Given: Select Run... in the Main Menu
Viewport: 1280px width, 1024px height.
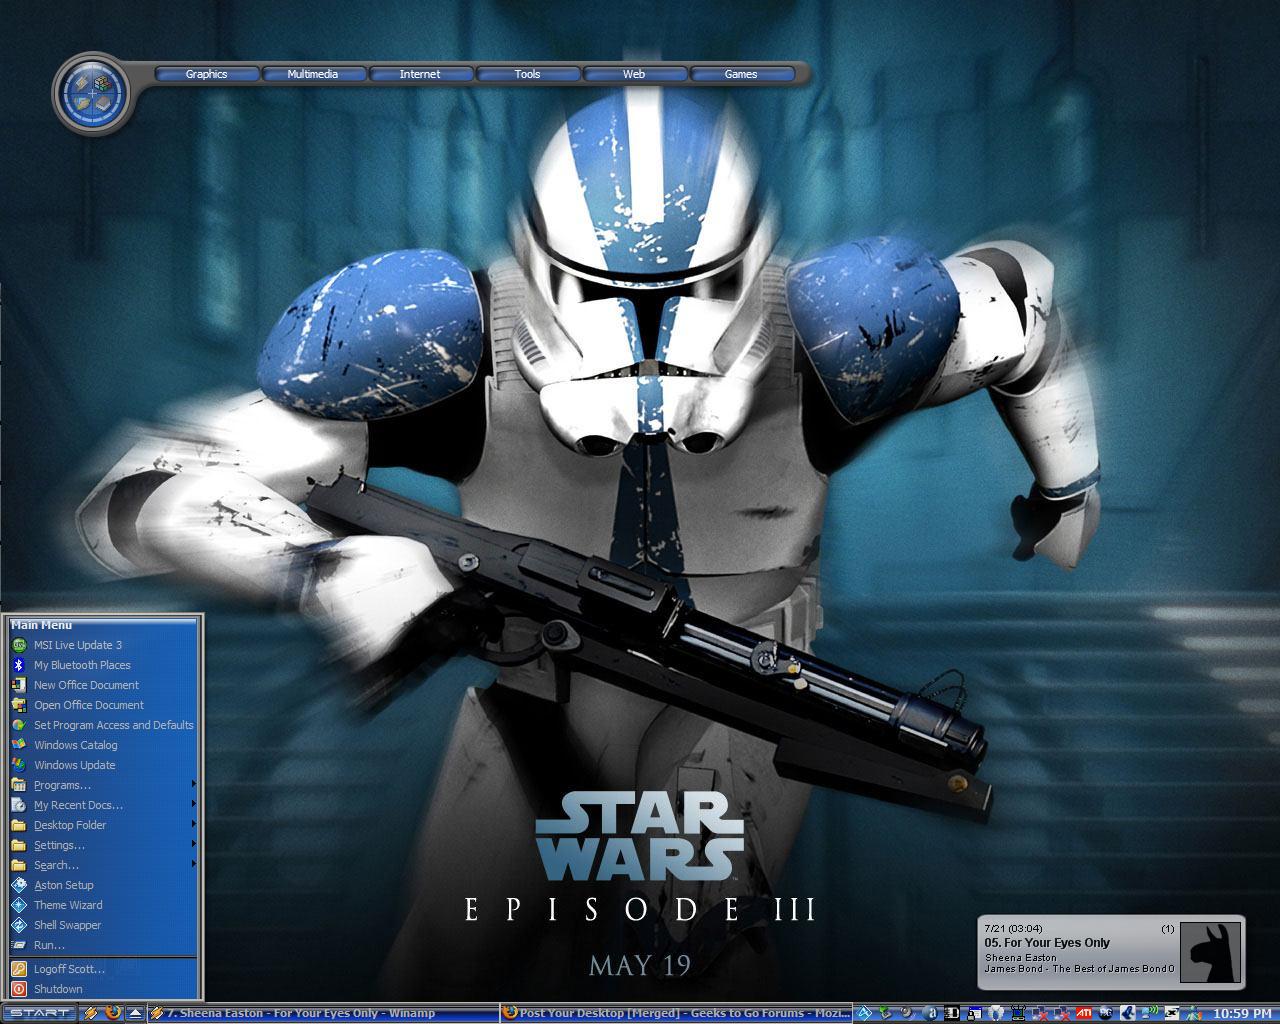Looking at the screenshot, I should (103, 945).
